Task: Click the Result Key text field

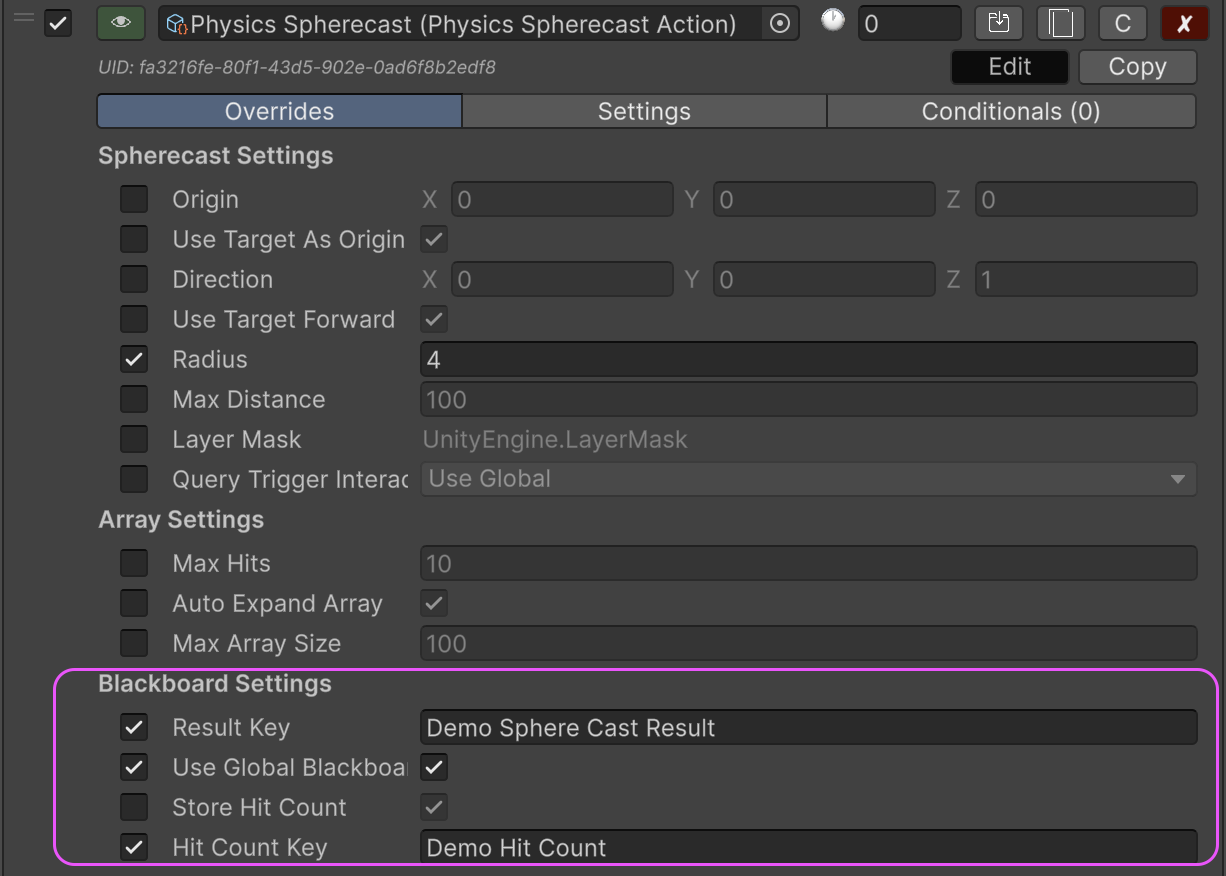Action: [808, 727]
